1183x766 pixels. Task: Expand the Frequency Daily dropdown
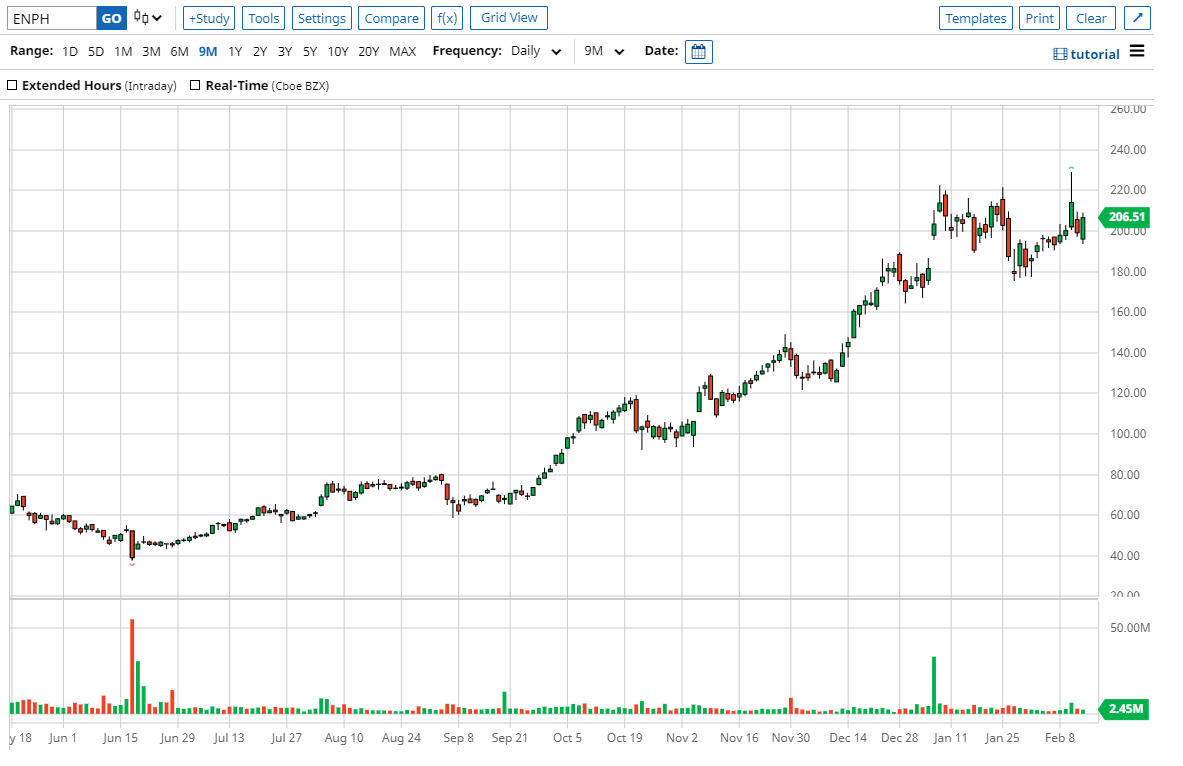point(537,51)
